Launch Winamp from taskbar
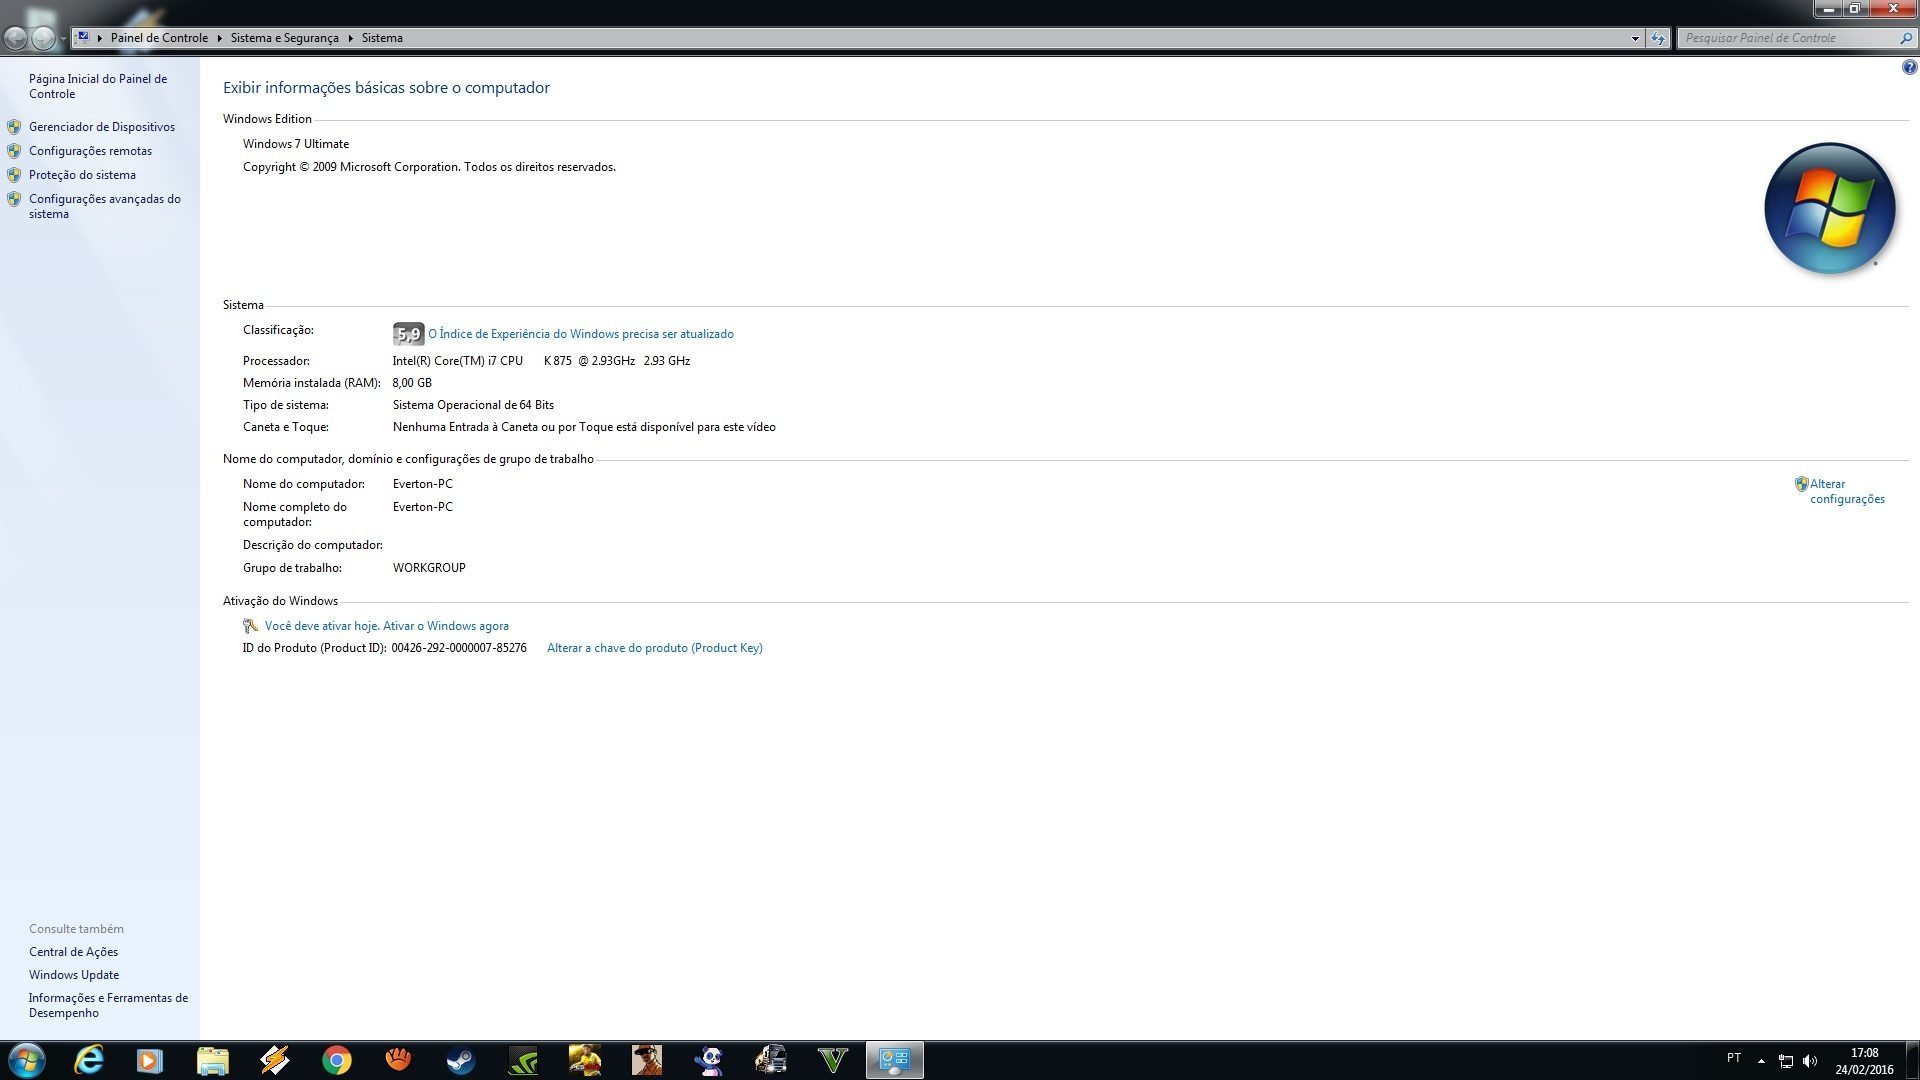1920x1080 pixels. point(274,1060)
